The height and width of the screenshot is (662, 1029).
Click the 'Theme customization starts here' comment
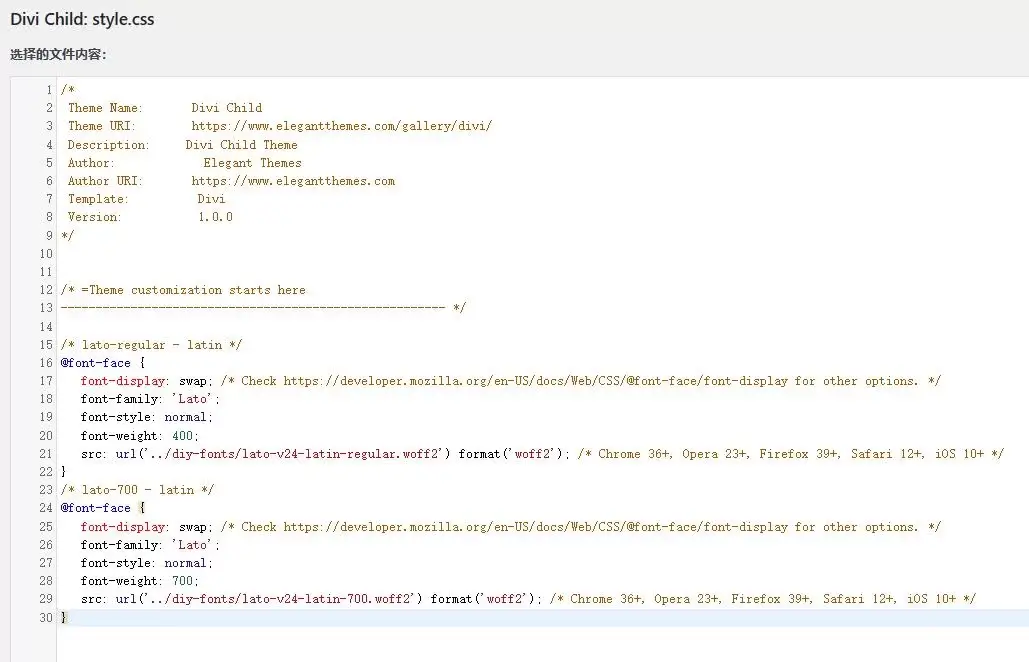point(190,290)
